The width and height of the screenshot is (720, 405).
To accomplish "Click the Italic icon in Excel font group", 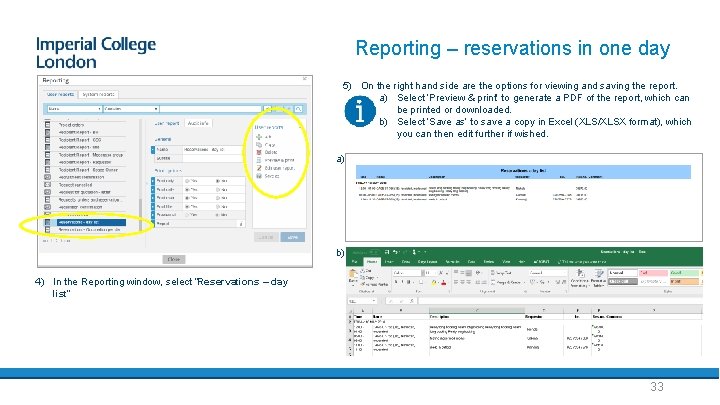I will (x=403, y=282).
